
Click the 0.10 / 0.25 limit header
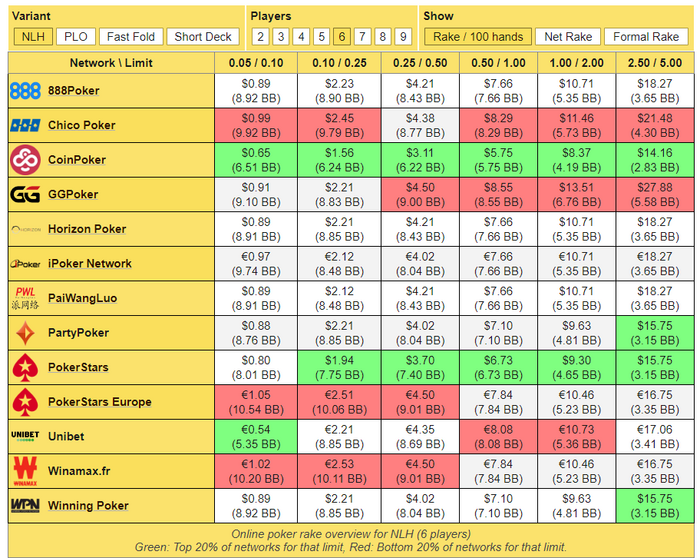(339, 63)
